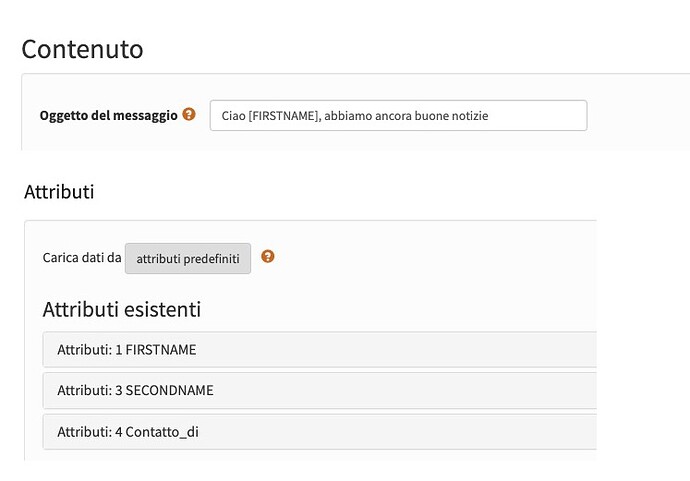Focus the message subject input field
This screenshot has height=481, width=690.
398,116
